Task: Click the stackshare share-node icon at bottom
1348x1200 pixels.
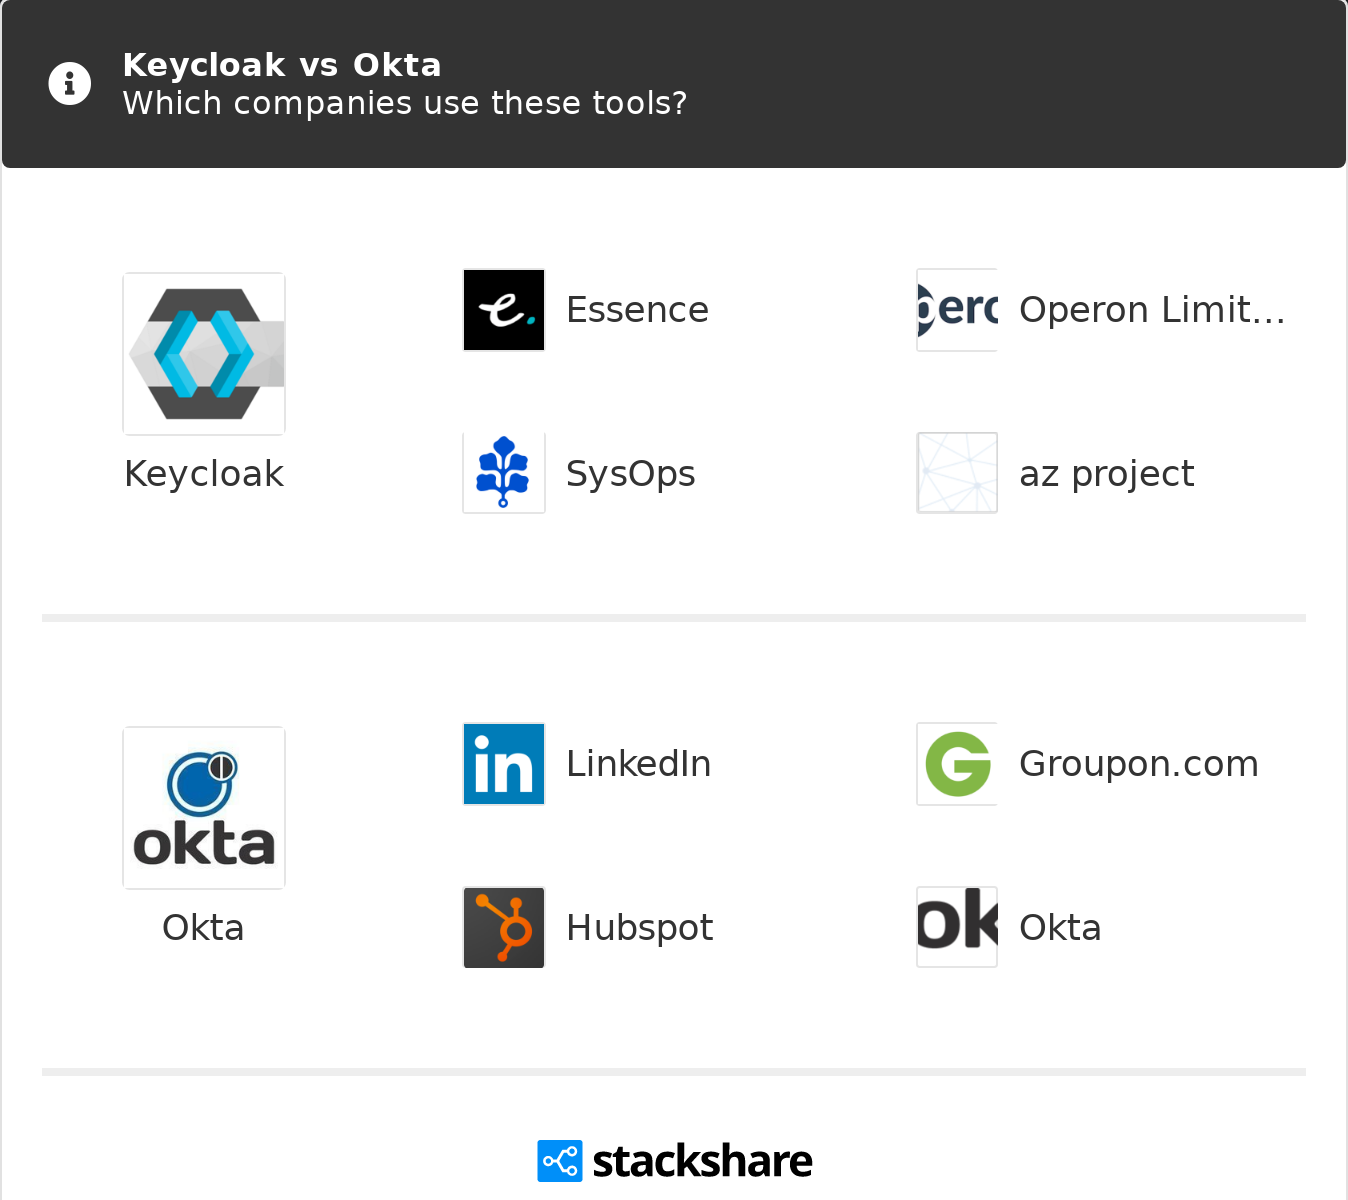Action: point(559,1161)
